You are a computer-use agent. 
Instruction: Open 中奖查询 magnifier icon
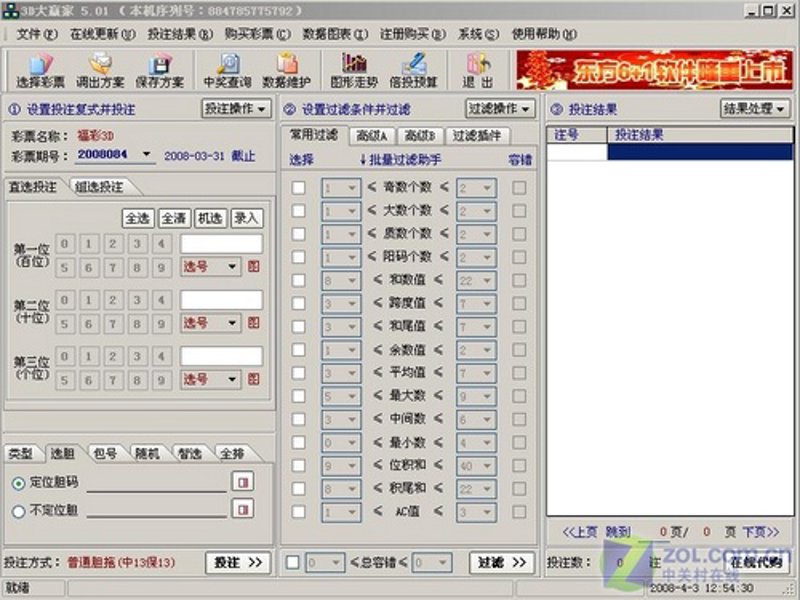tap(228, 70)
